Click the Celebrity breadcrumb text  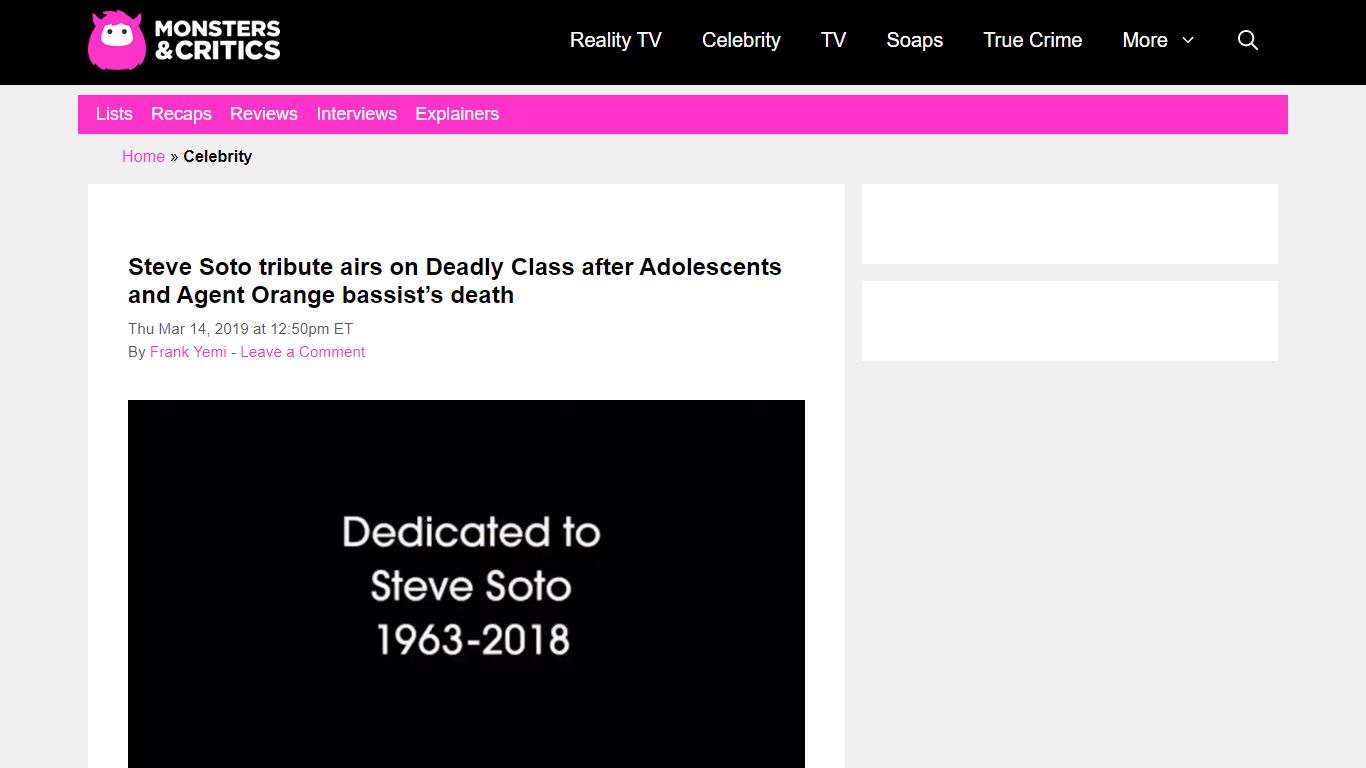[x=217, y=156]
